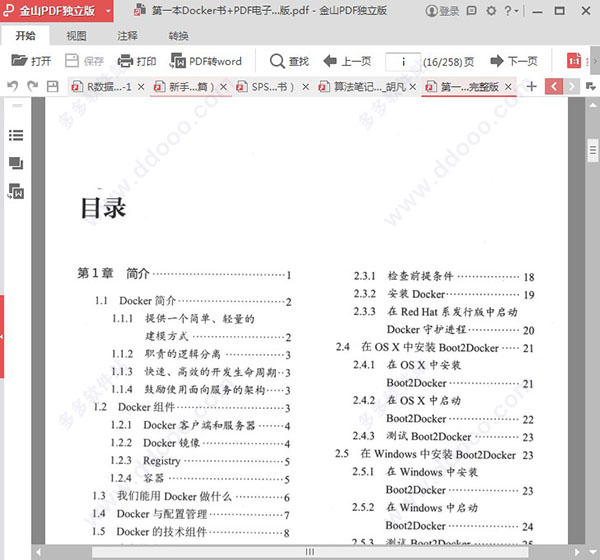This screenshot has height=560, width=600.
Task: Select the 第一...完整版 document tab
Action: pos(462,87)
